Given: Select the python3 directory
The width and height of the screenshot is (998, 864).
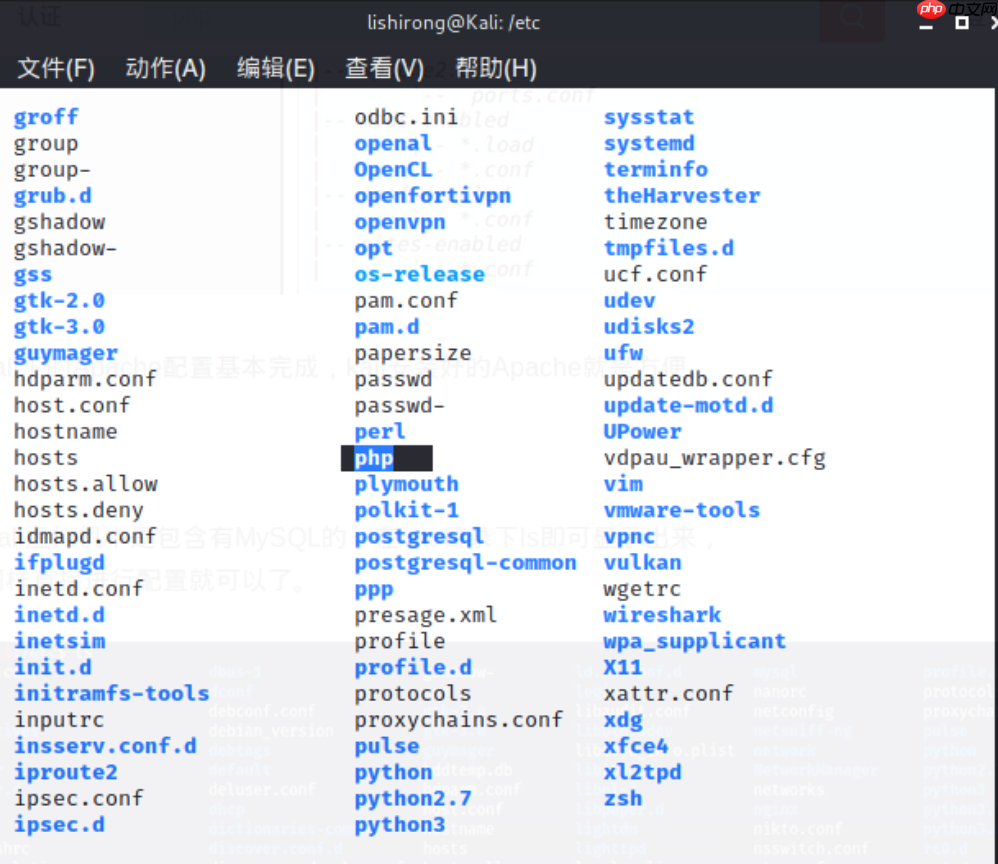Looking at the screenshot, I should coord(400,825).
